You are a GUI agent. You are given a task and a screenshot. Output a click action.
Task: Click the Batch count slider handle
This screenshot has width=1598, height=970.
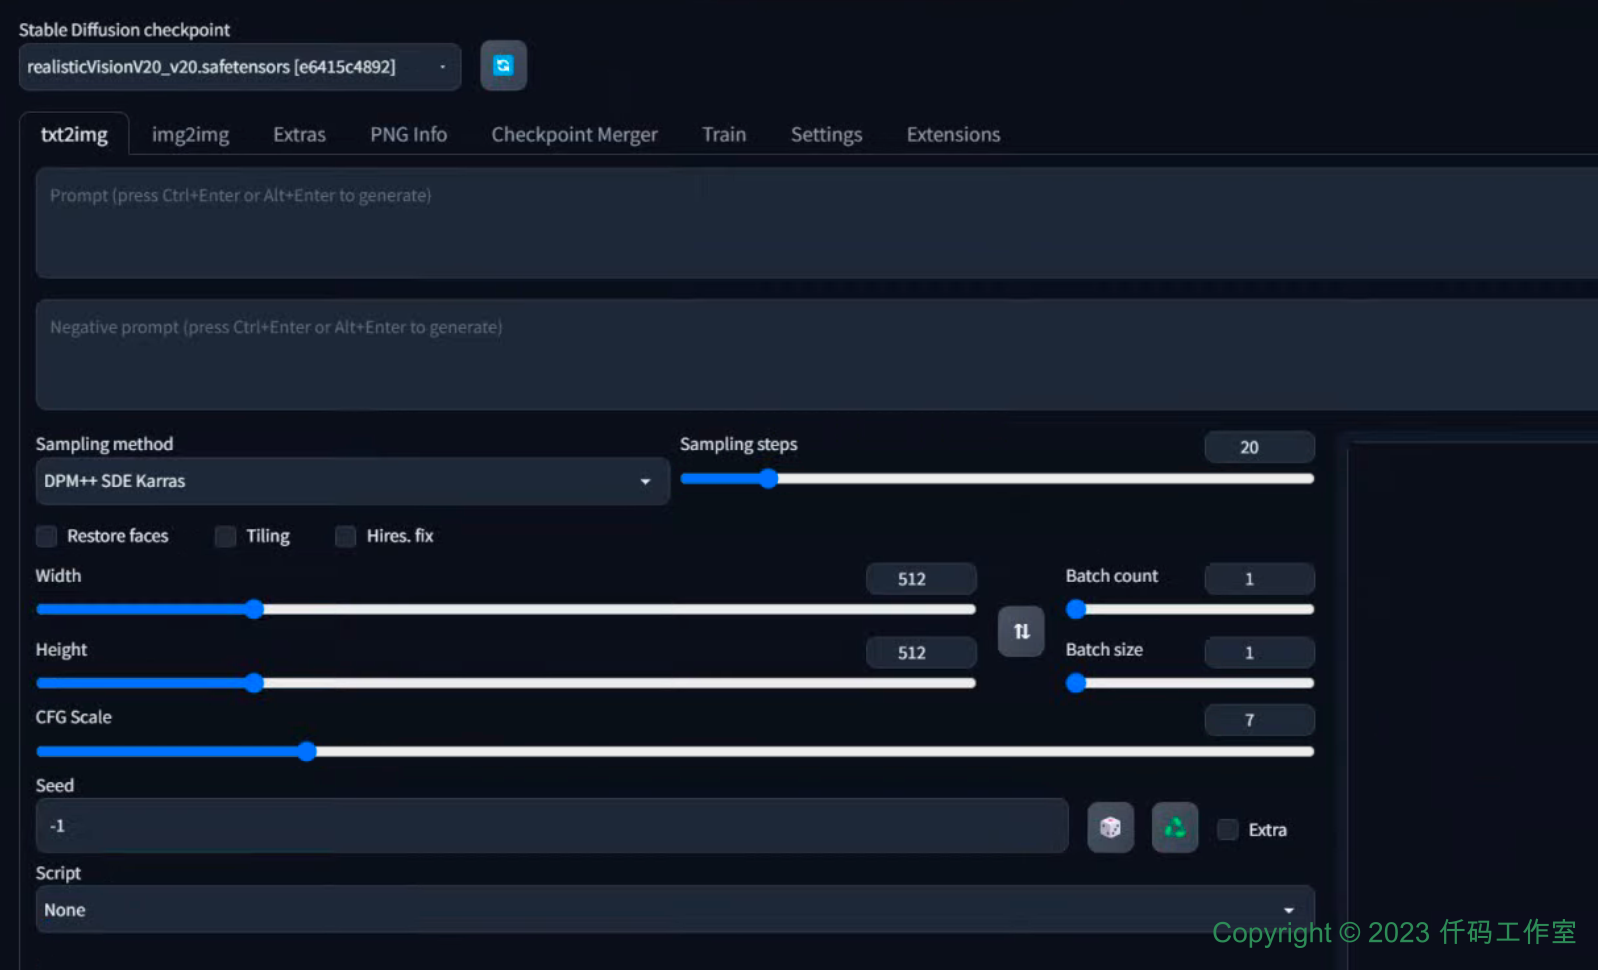pos(1076,609)
